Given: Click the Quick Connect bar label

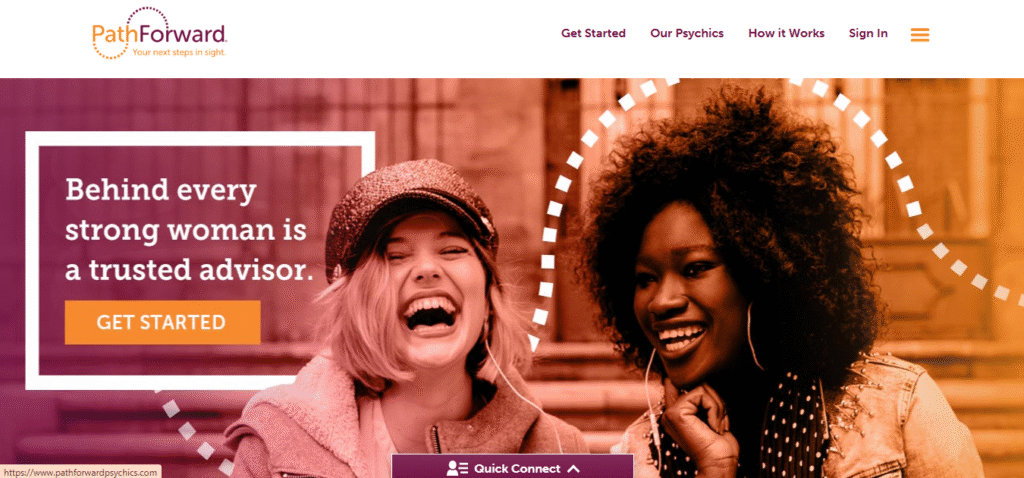Looking at the screenshot, I should [x=517, y=468].
